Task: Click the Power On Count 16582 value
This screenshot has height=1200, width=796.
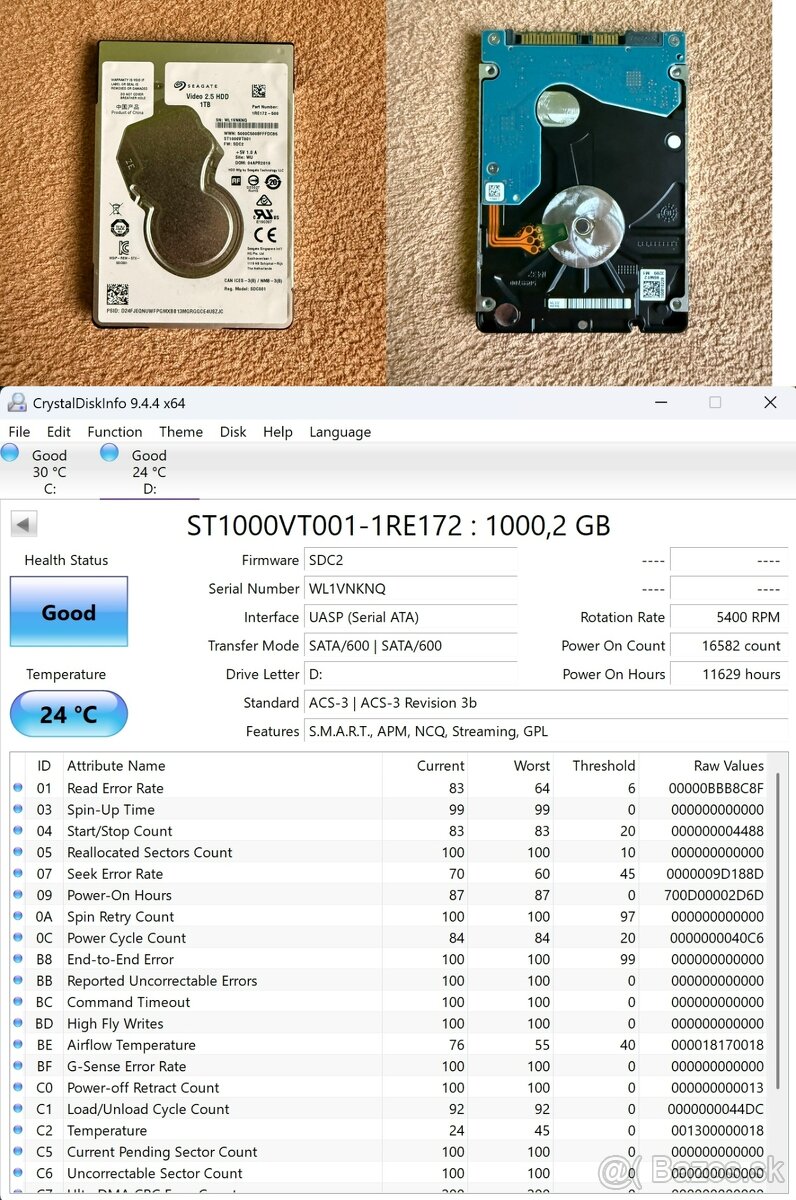Action: (x=729, y=646)
